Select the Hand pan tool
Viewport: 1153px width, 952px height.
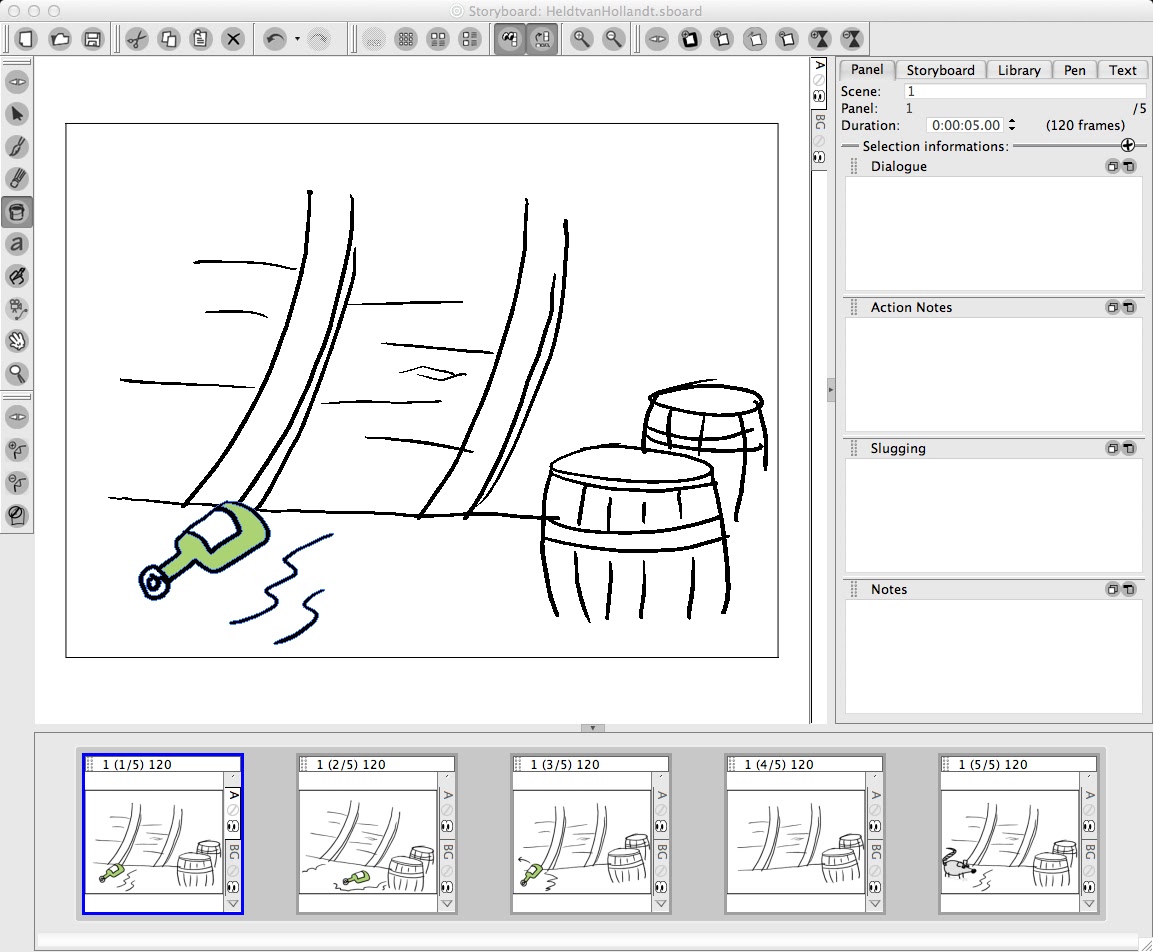[x=18, y=341]
